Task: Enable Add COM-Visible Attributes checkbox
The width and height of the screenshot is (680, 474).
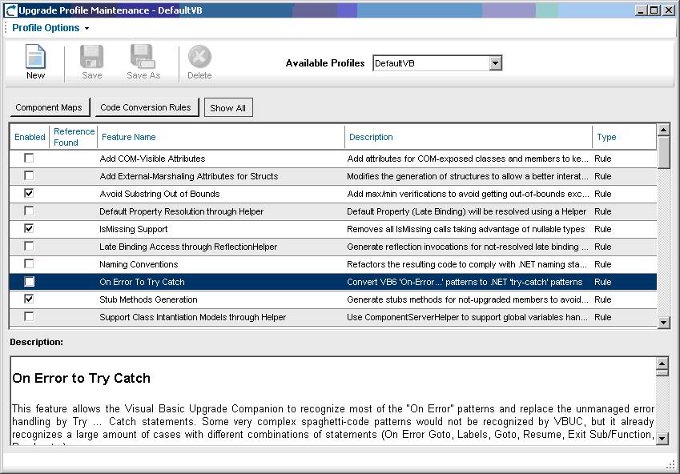Action: point(29,158)
